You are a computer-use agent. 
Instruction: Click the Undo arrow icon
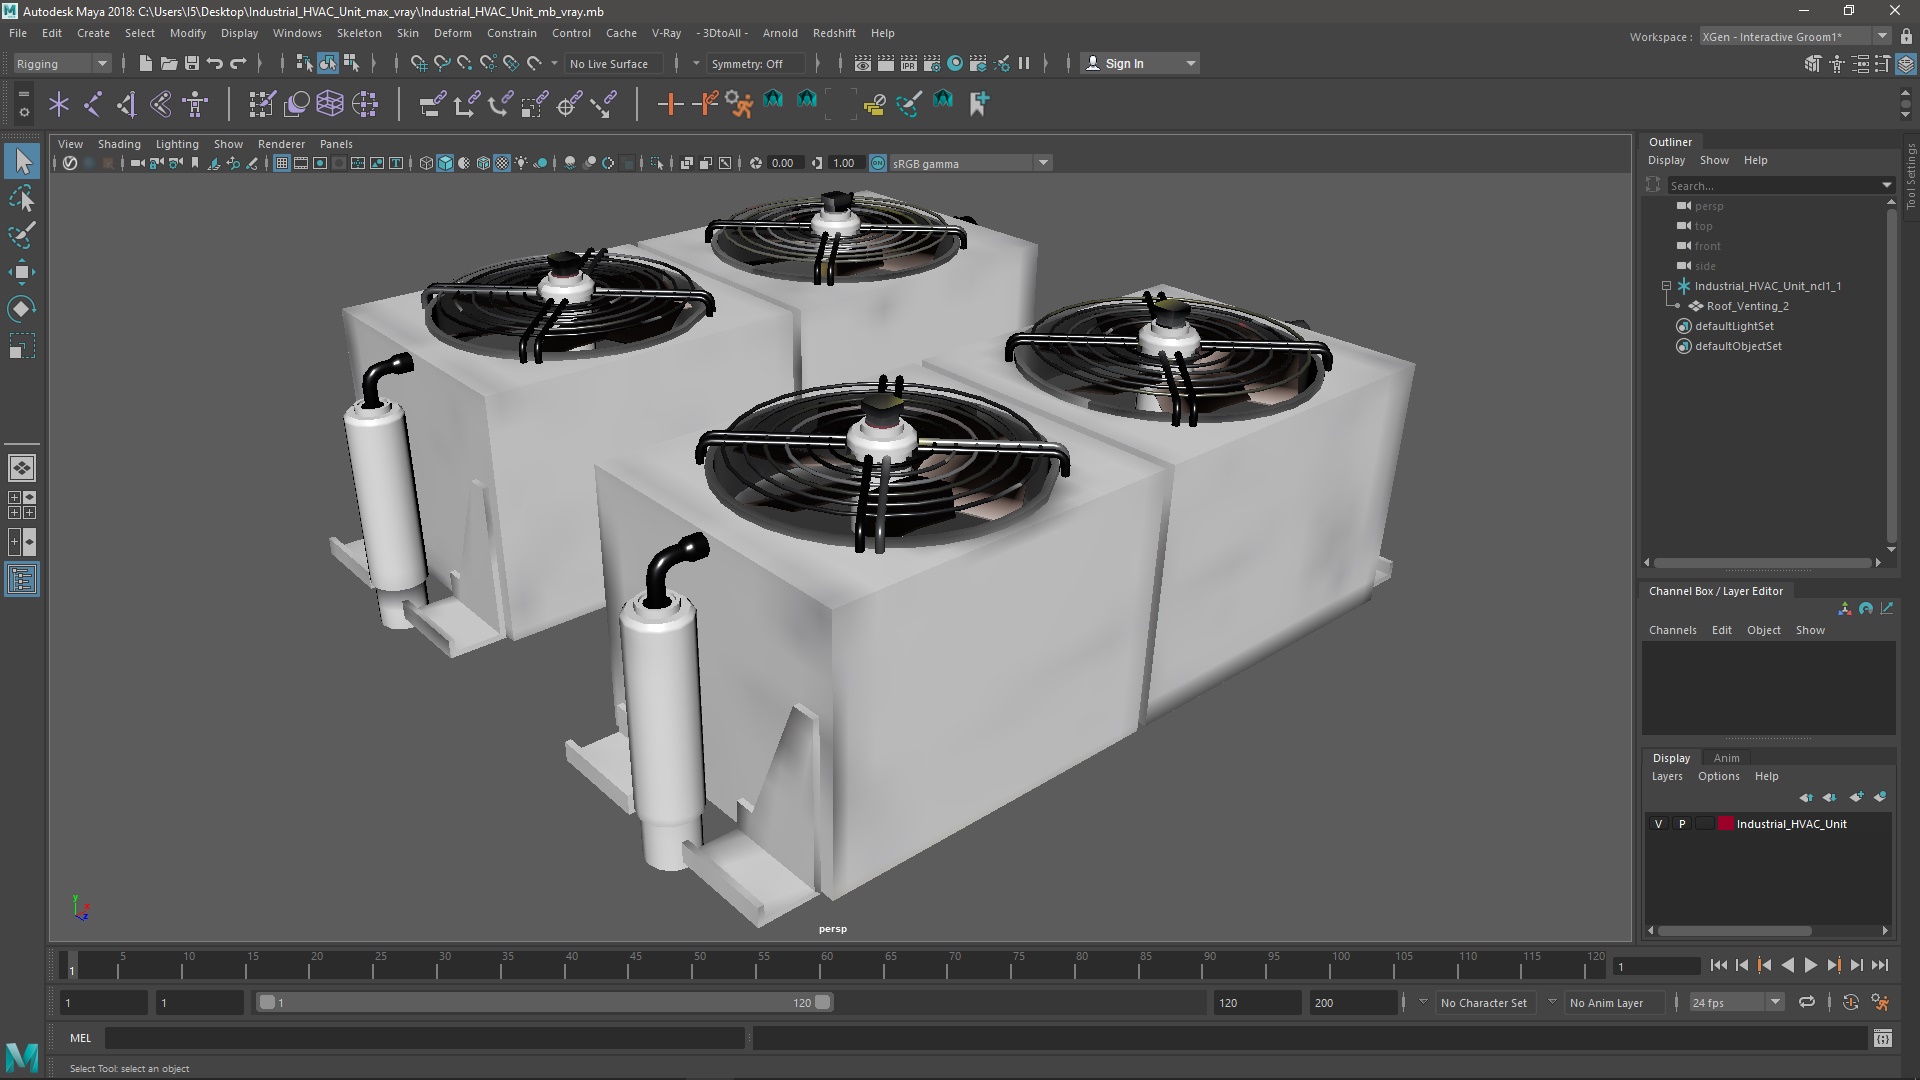pos(215,64)
